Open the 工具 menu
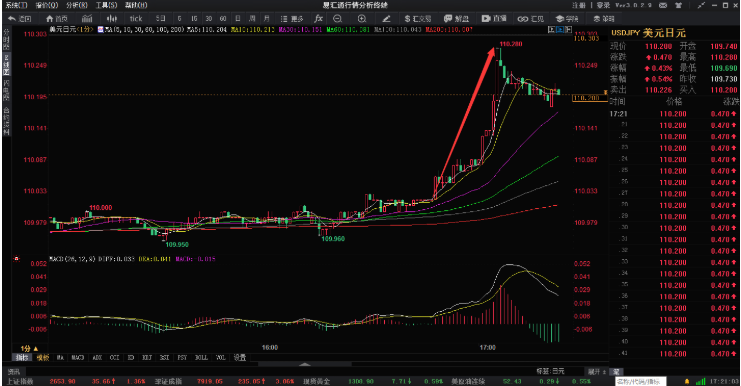 click(106, 5)
